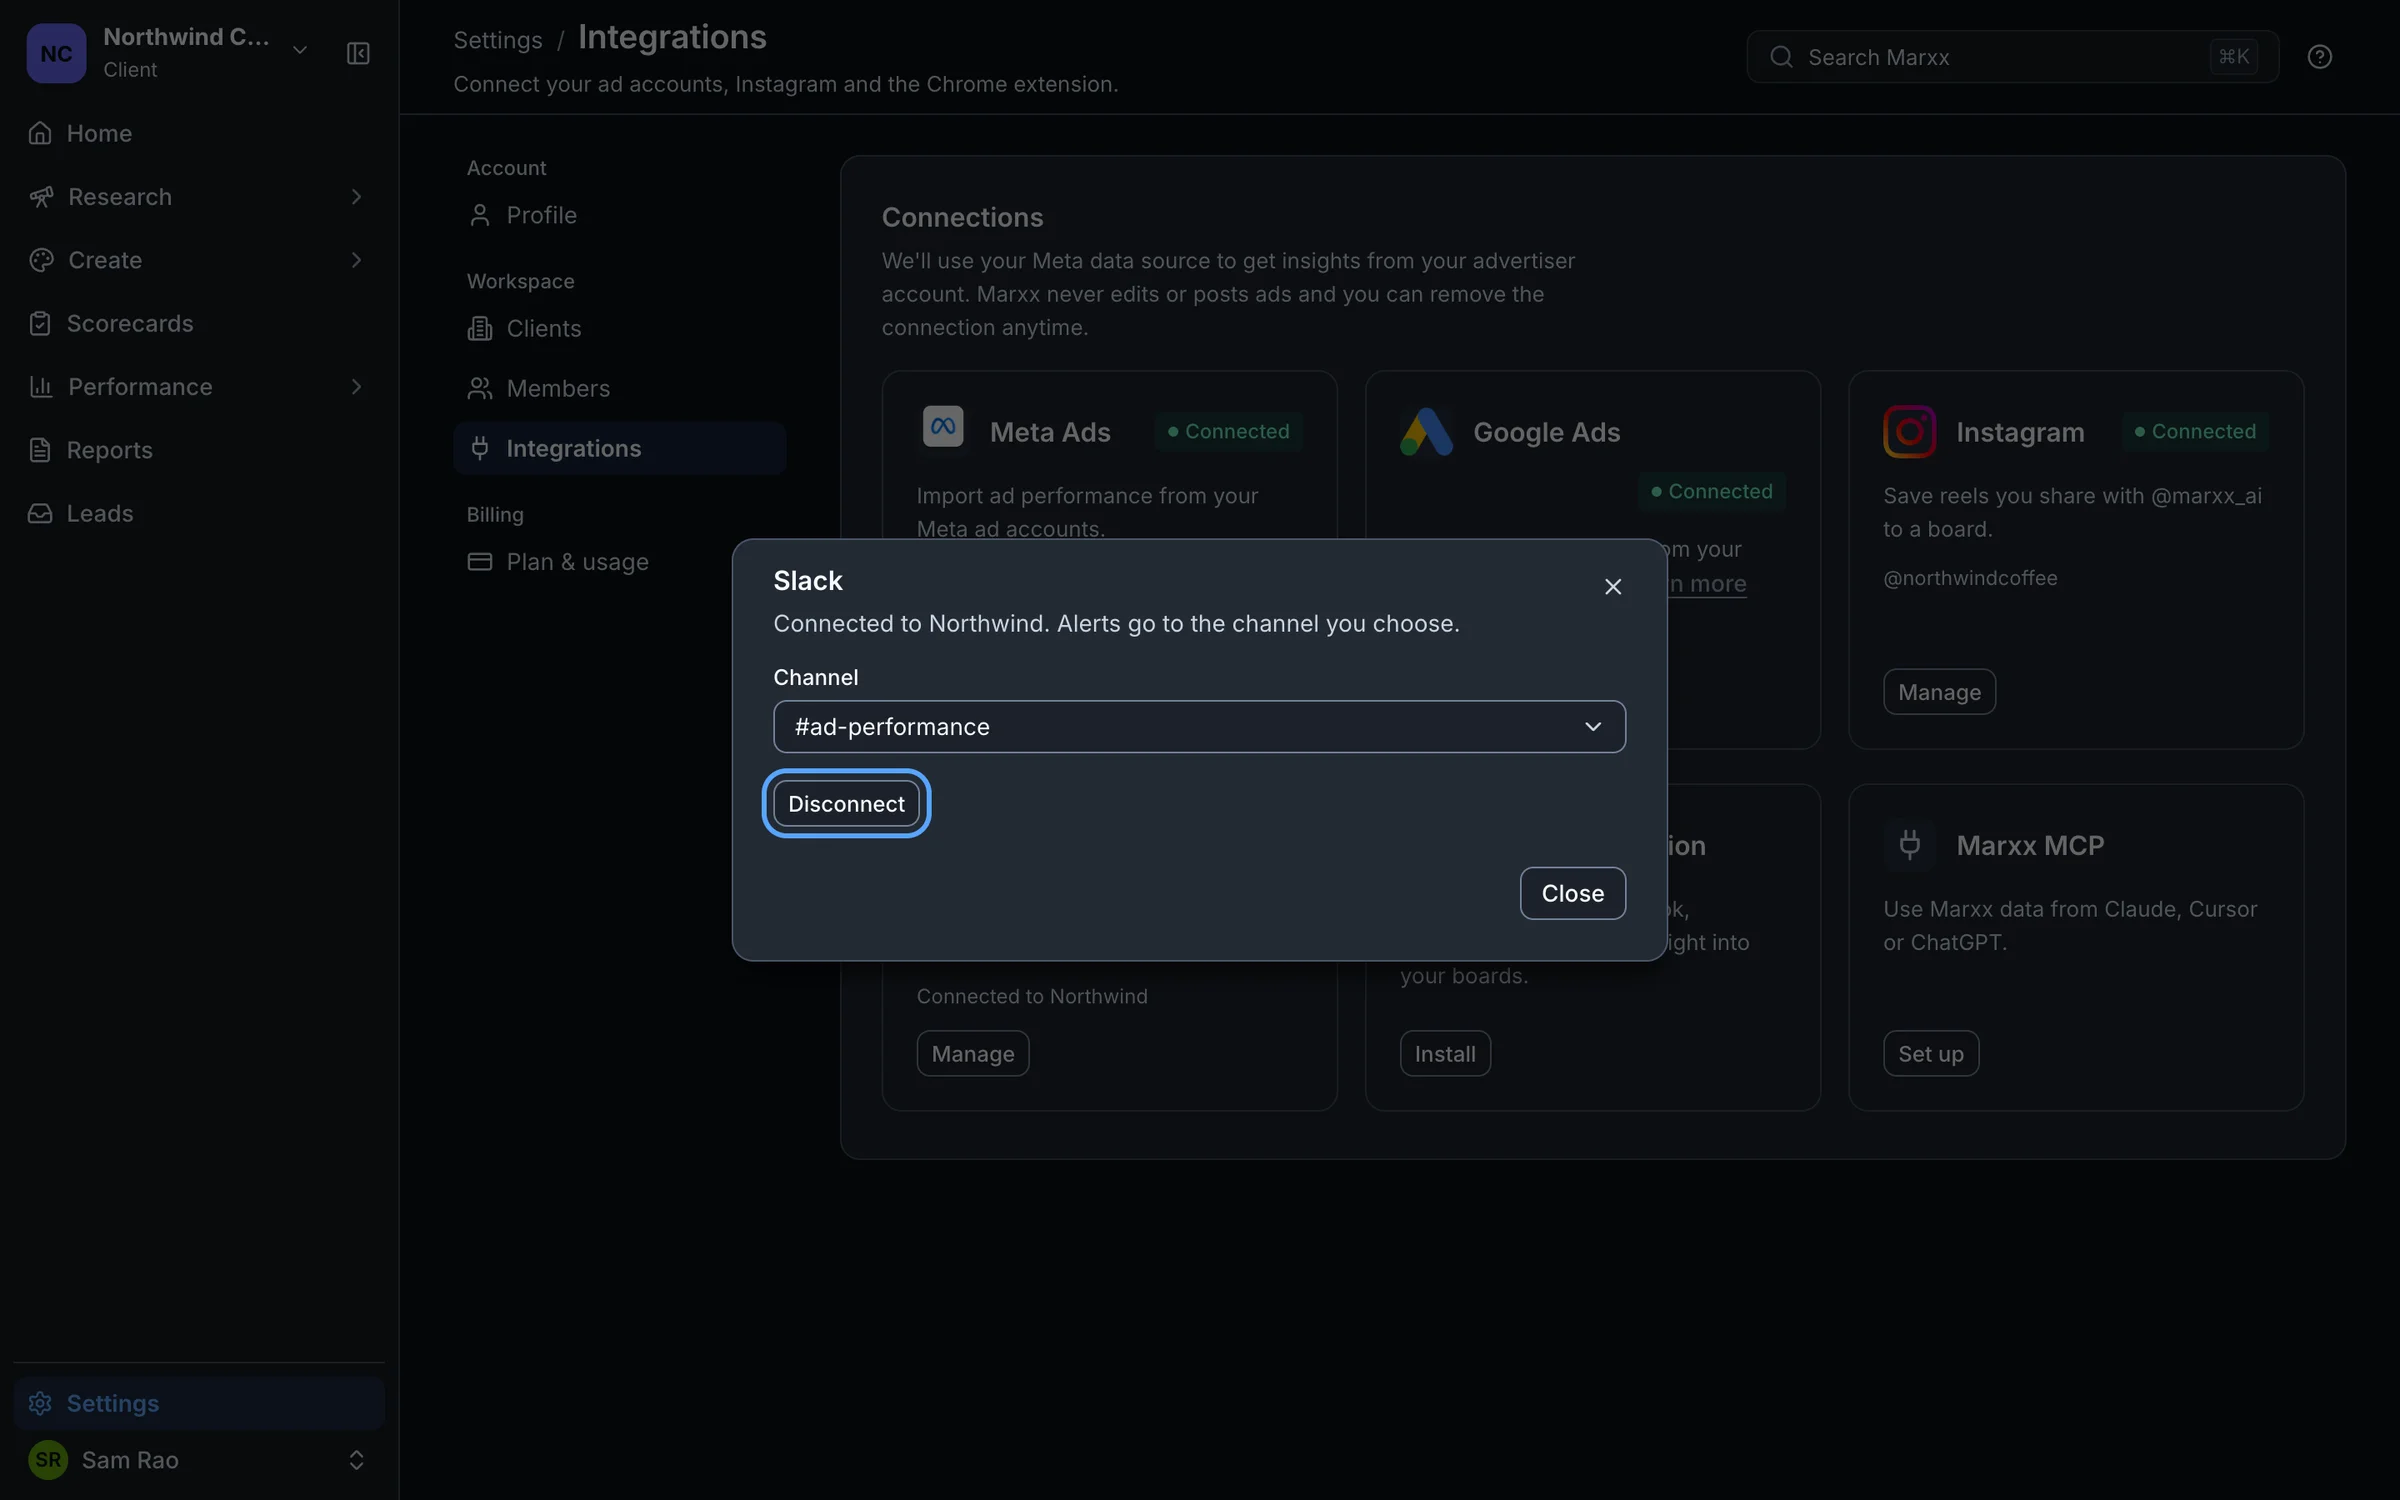Open Scorecards in the sidebar
The width and height of the screenshot is (2400, 1500).
[x=199, y=323]
